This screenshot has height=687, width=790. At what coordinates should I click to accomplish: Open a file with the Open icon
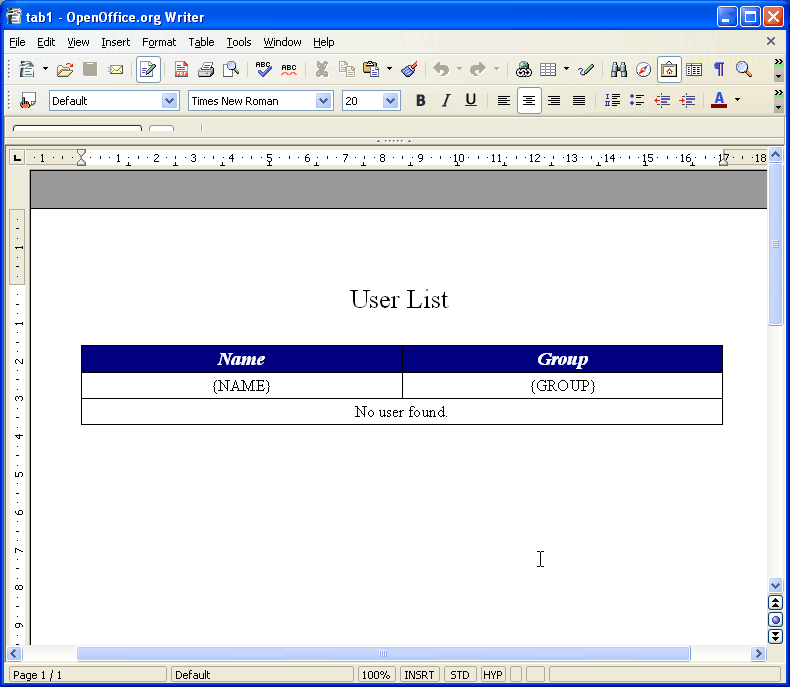(65, 69)
